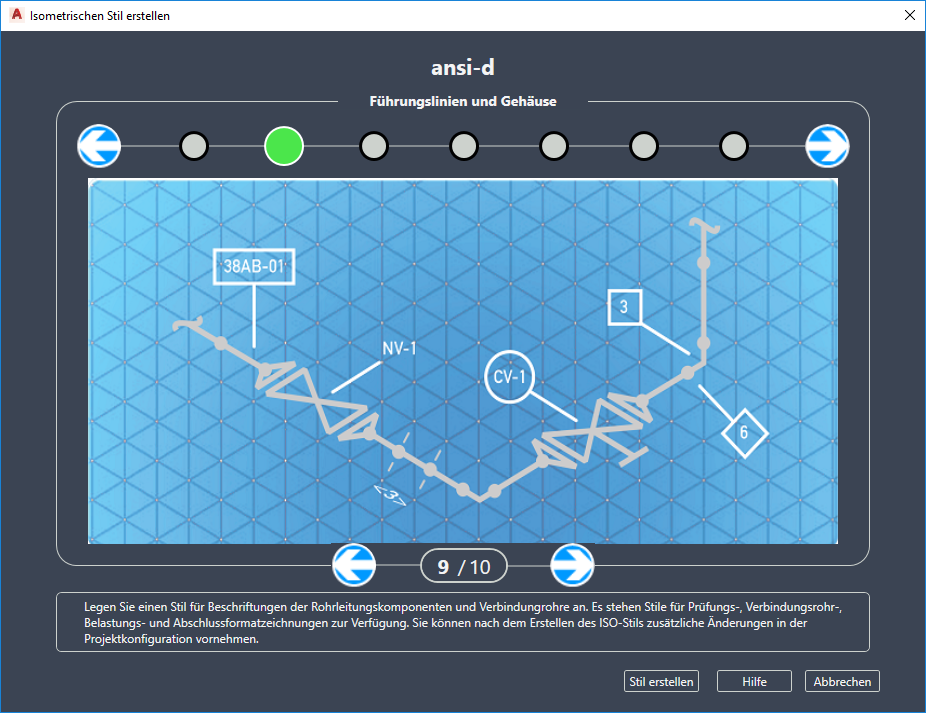The width and height of the screenshot is (926, 713).
Task: Click the square 3 label in preview
Action: coord(625,307)
